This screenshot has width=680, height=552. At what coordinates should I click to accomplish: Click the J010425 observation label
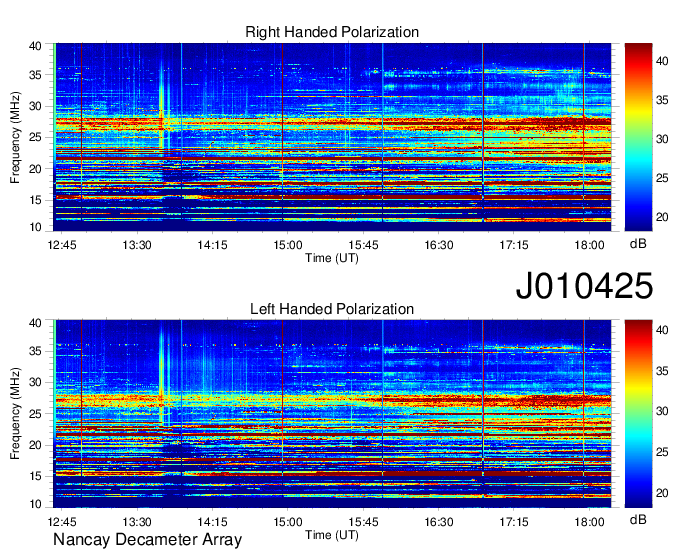click(x=584, y=286)
